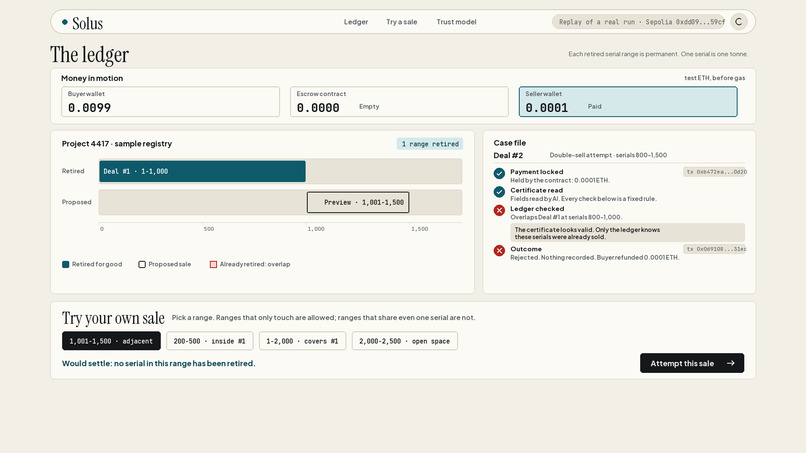The image size is (806, 453).
Task: Select the 1,001-1,500 adjacent range
Action: coord(111,341)
